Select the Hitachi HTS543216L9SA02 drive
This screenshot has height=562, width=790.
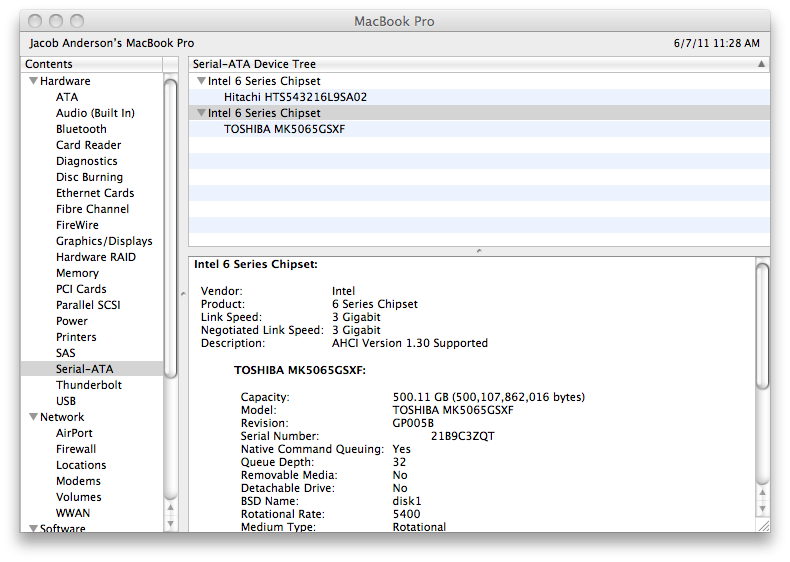(479, 97)
